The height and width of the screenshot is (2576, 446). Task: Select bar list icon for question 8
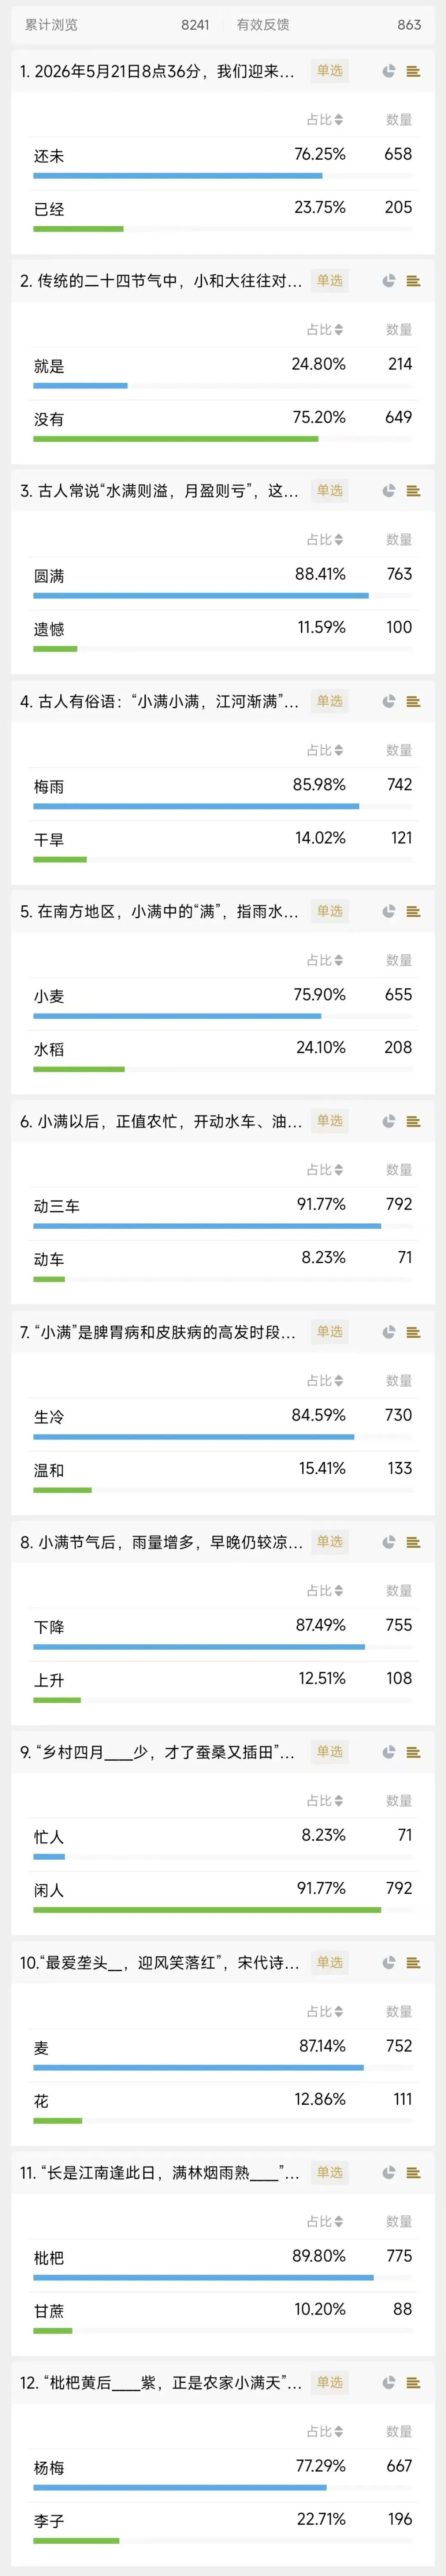point(413,1542)
